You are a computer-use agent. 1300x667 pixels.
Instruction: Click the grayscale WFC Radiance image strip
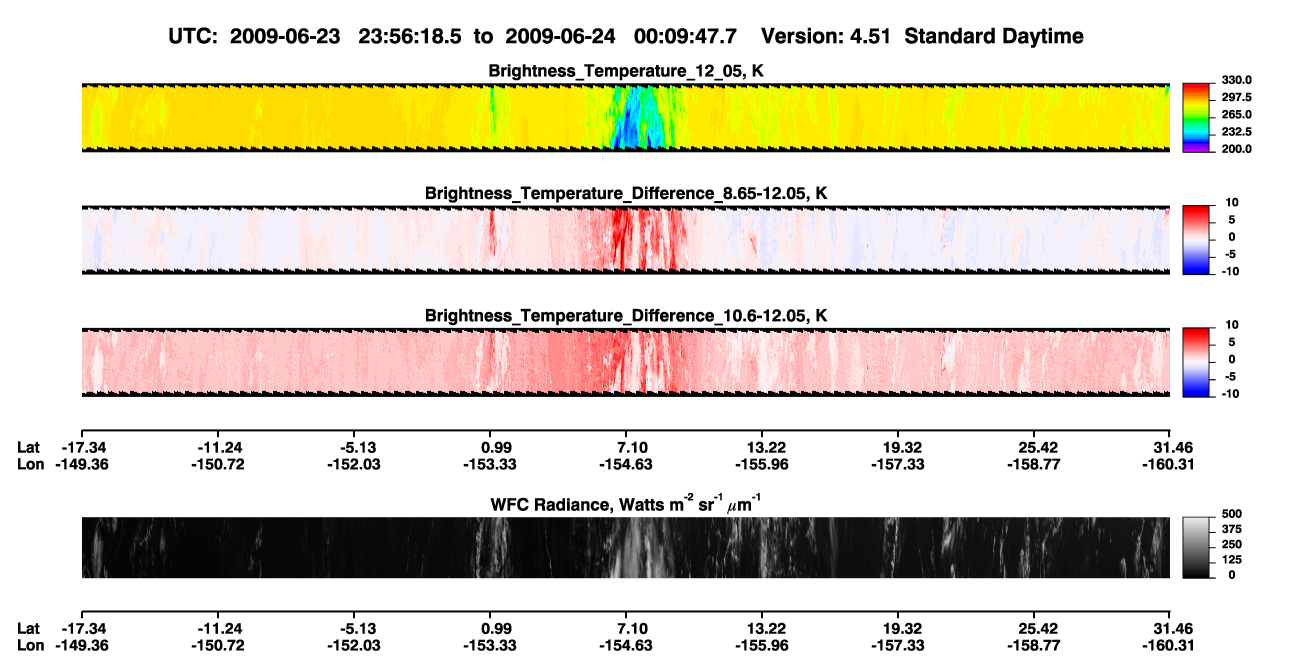point(626,547)
